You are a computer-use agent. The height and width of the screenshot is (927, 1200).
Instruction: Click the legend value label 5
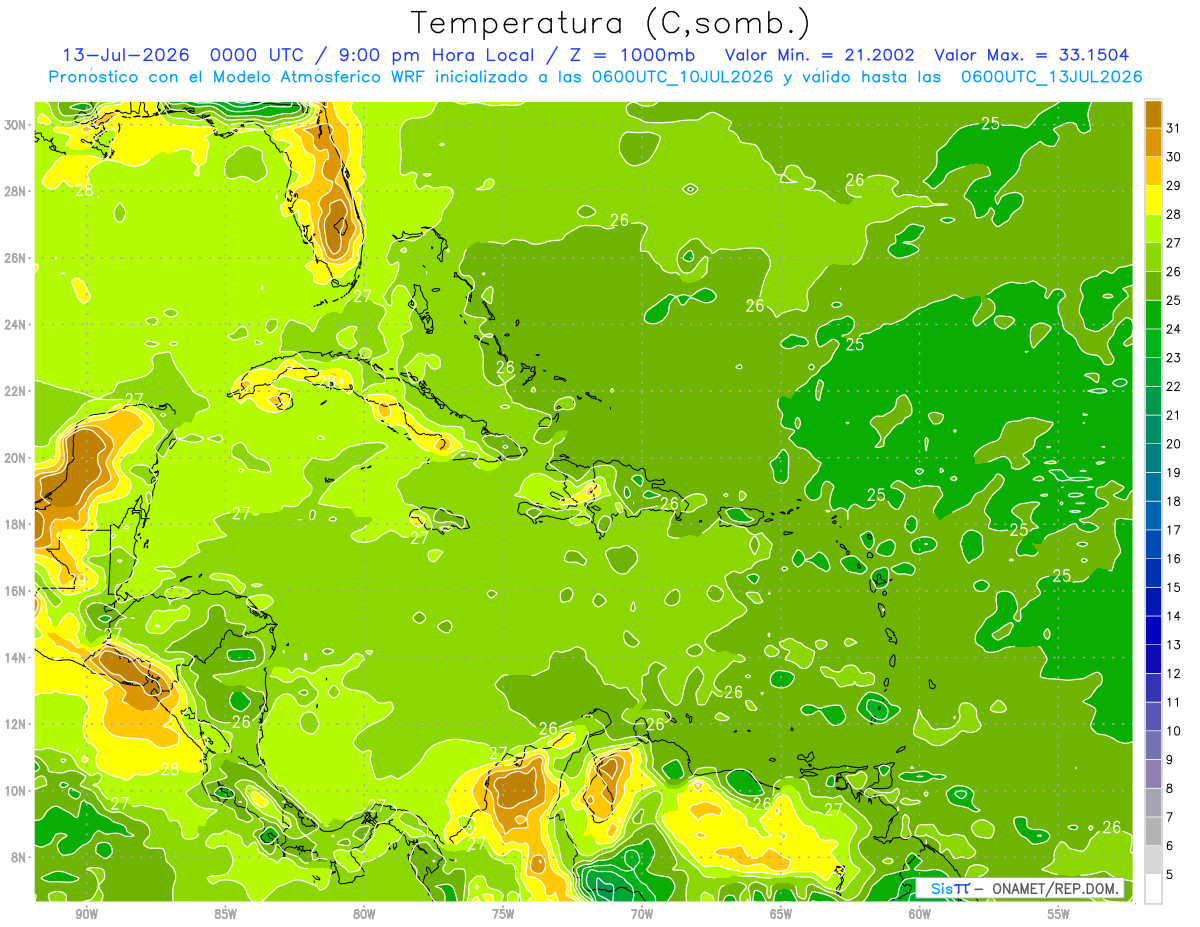(x=1170, y=874)
